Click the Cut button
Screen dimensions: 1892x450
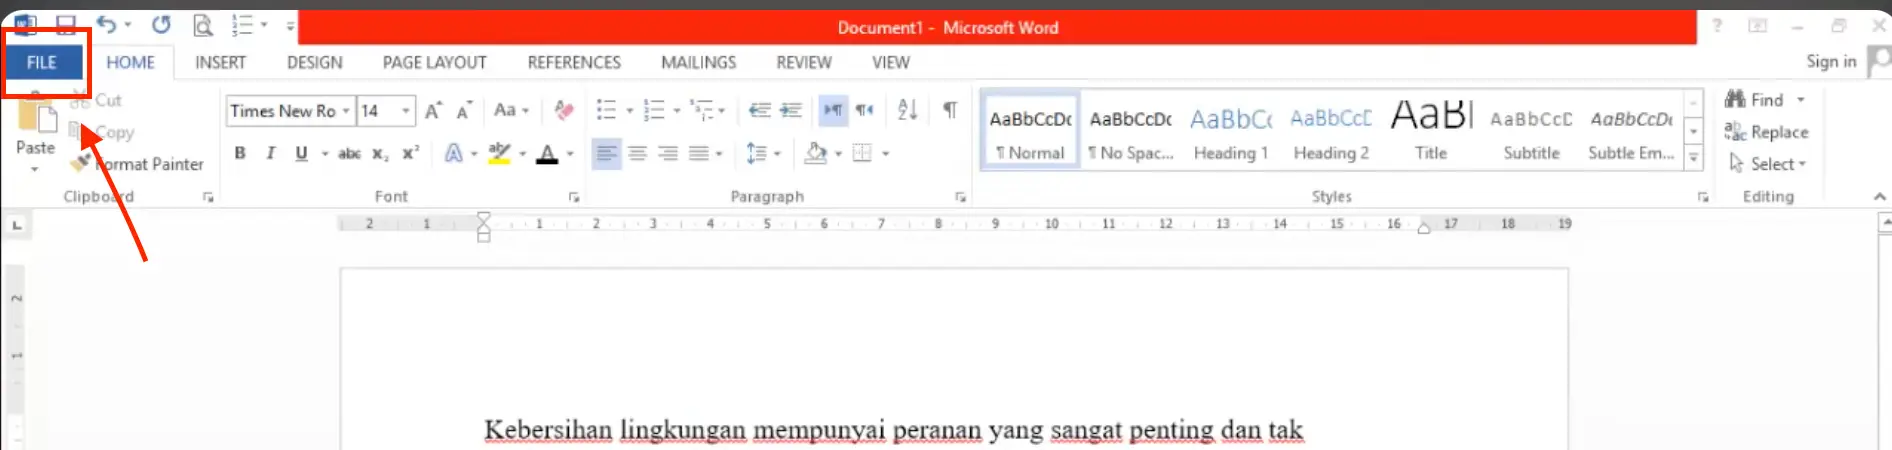pos(96,100)
